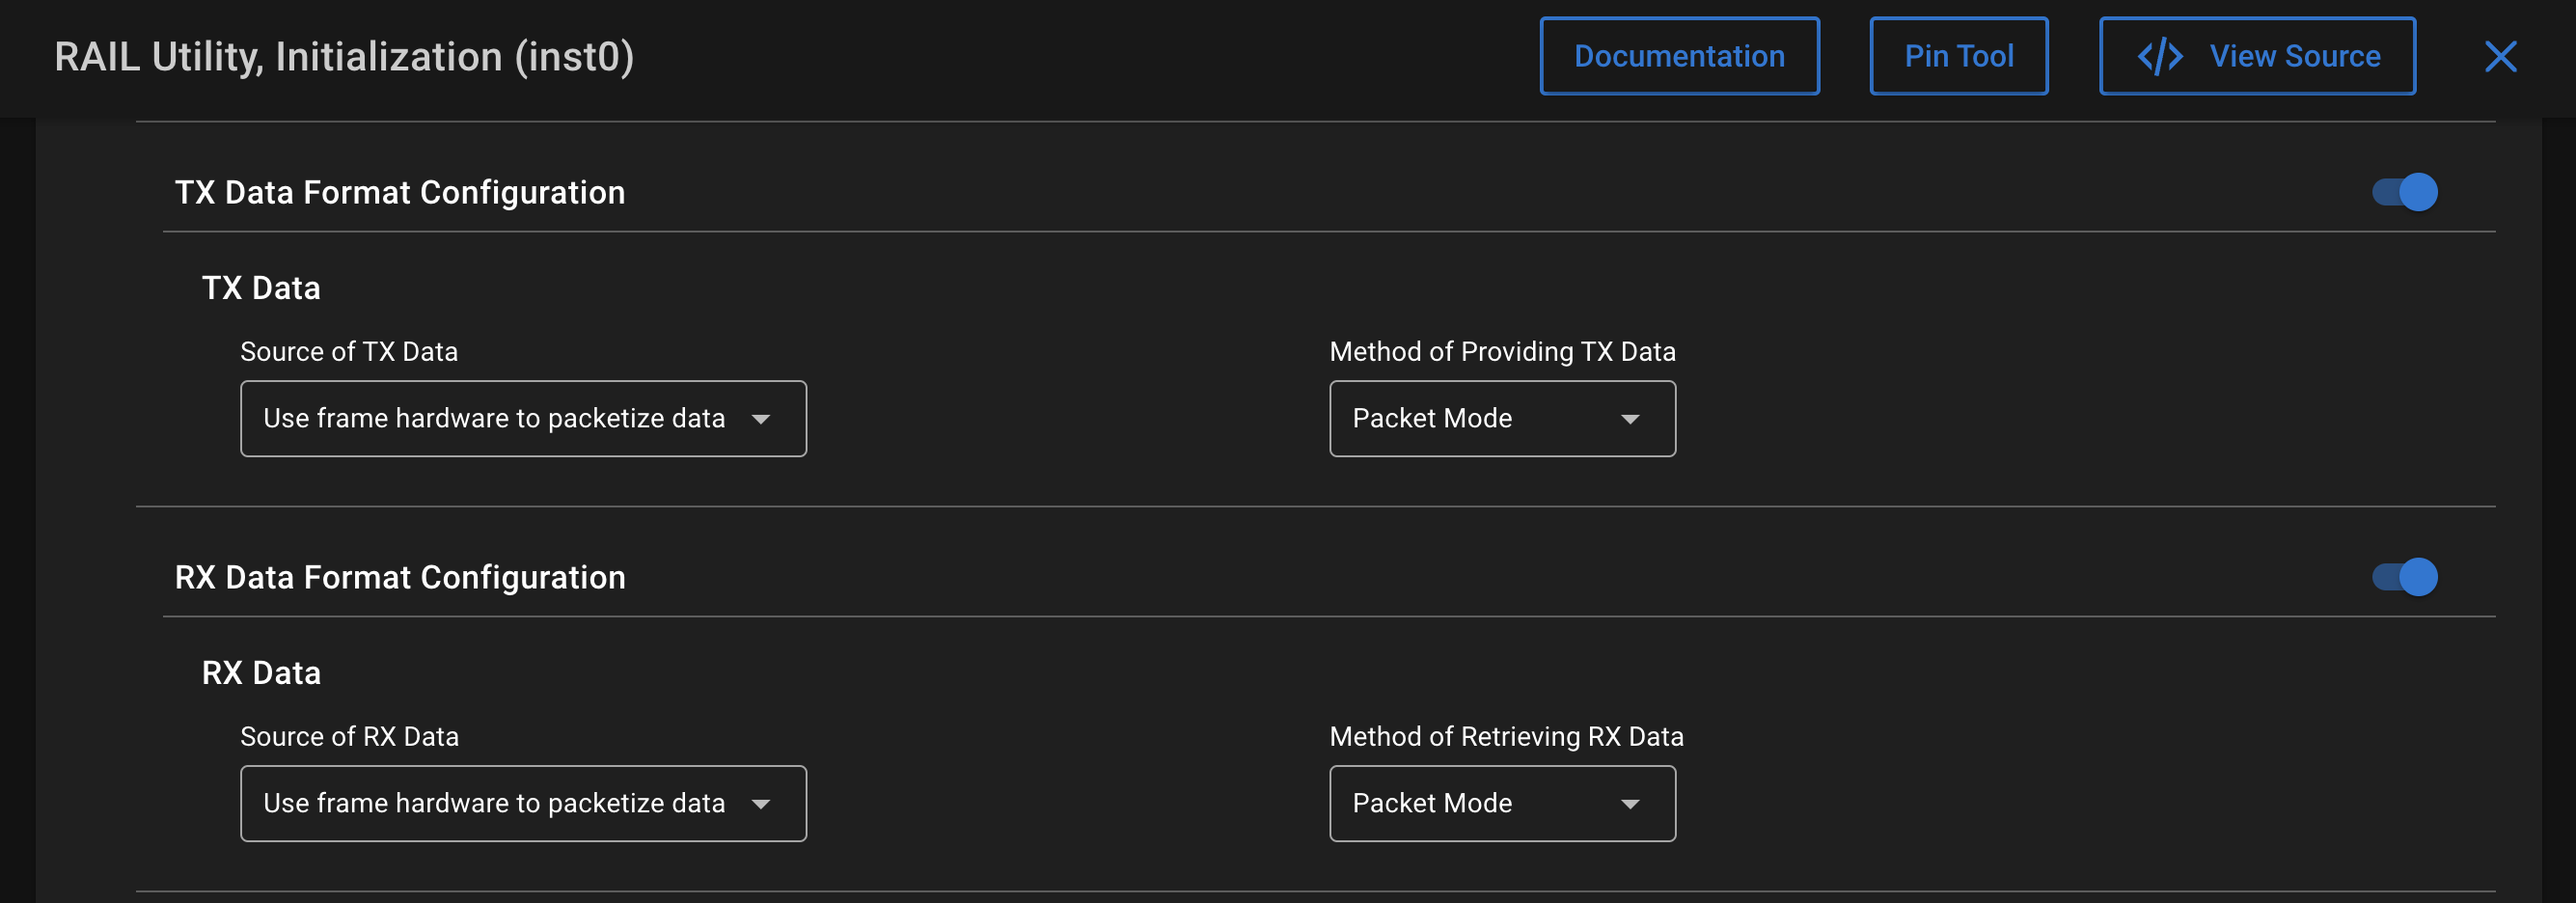Click the chevron on Packet Mode TX dropdown
Viewport: 2576px width, 903px height.
click(x=1630, y=418)
